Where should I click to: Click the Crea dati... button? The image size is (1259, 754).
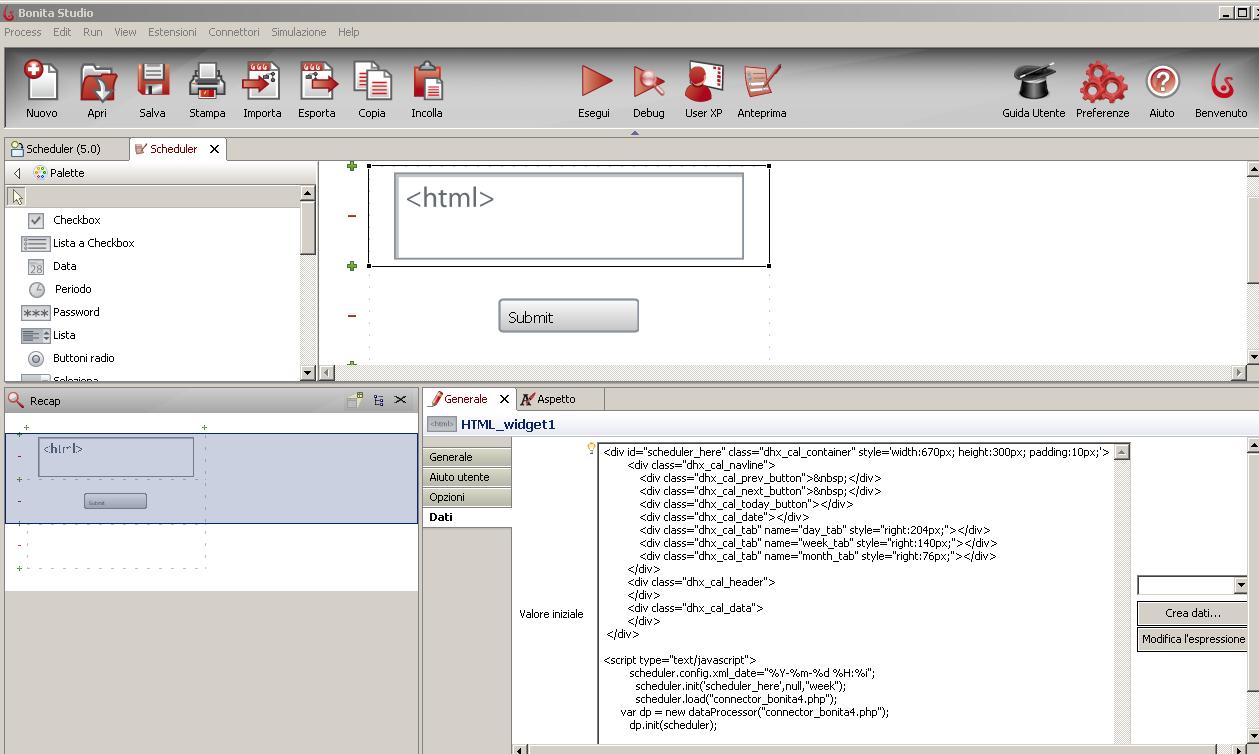coord(1192,613)
